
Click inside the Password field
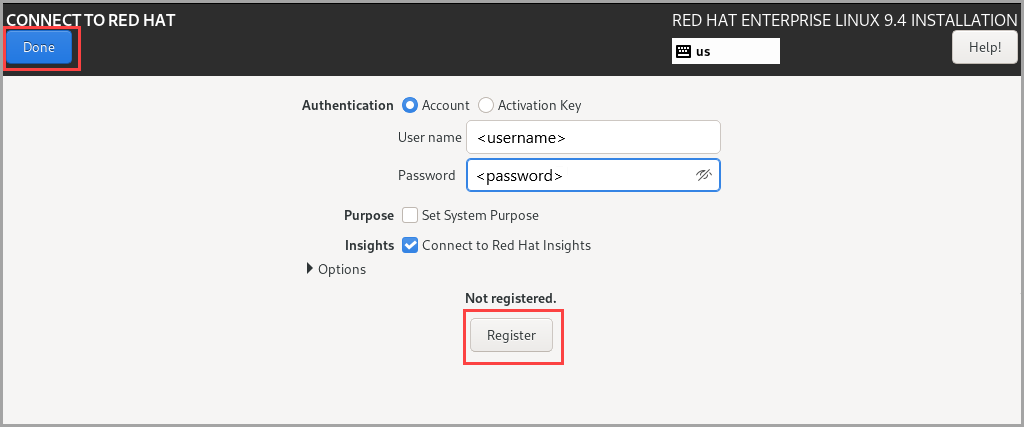pyautogui.click(x=594, y=175)
